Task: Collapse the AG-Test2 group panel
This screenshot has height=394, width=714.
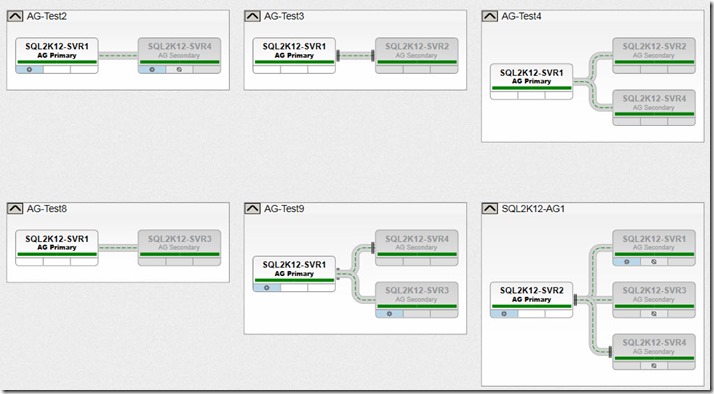Action: point(15,16)
